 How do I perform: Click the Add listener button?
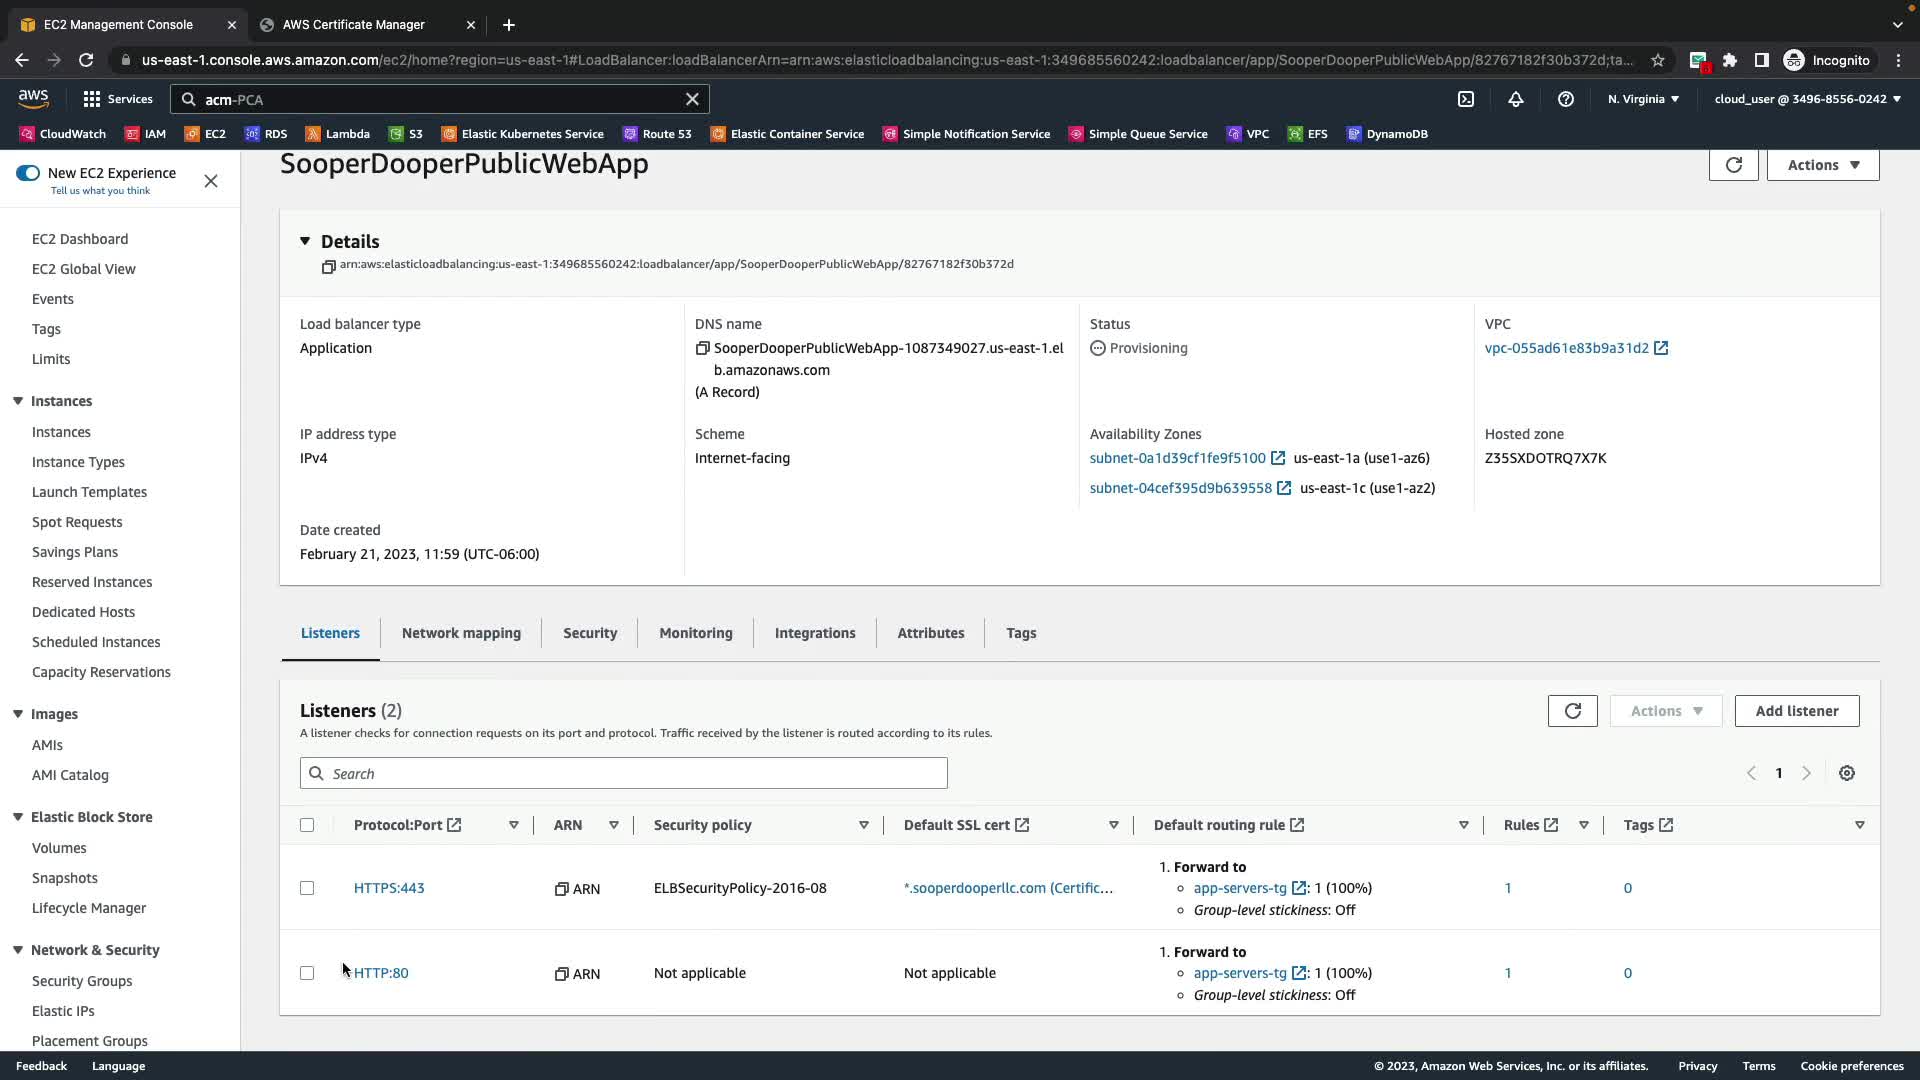(1796, 711)
